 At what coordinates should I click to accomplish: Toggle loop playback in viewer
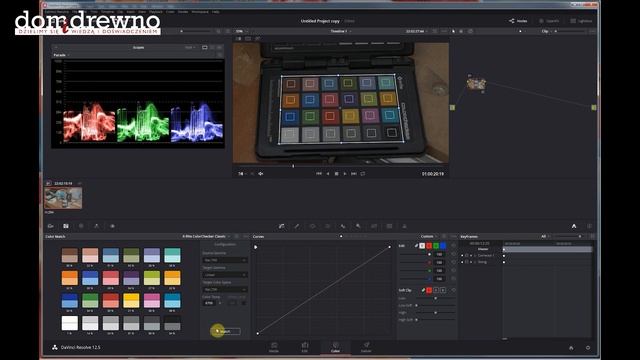363,174
